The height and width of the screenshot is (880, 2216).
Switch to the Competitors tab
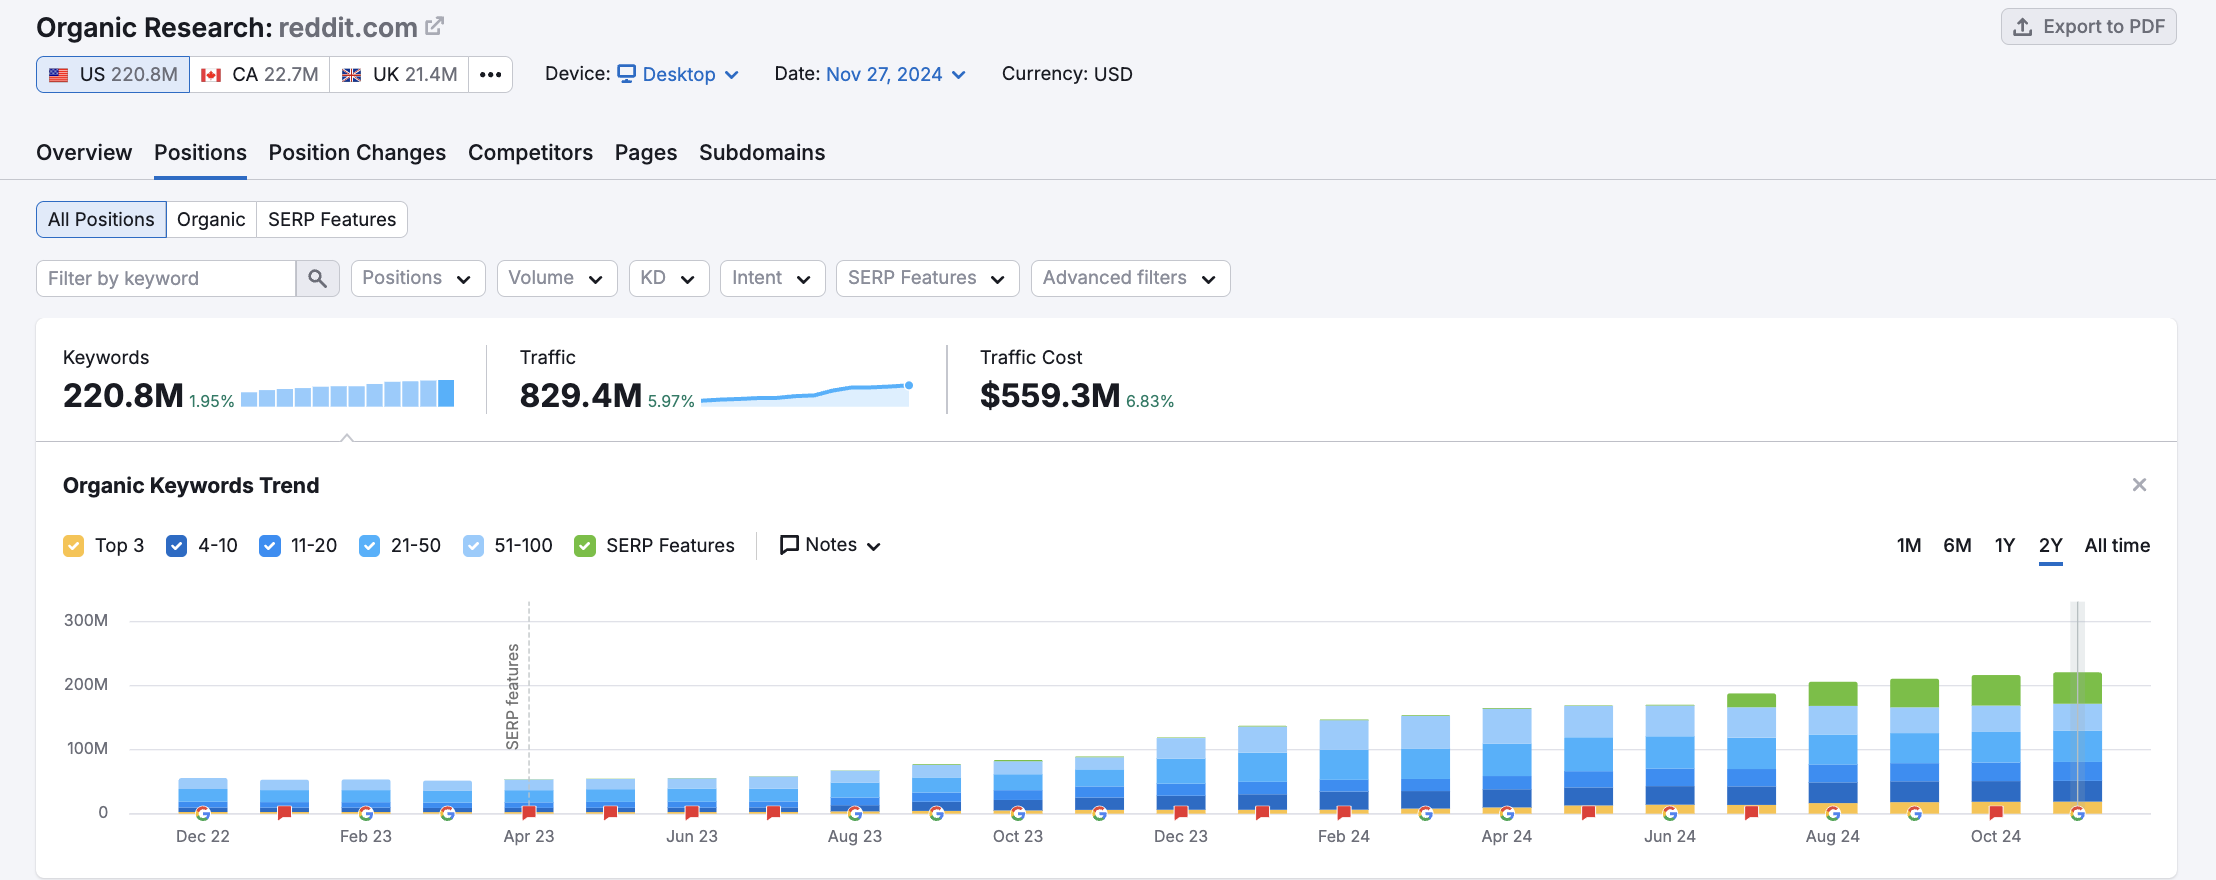pos(530,153)
